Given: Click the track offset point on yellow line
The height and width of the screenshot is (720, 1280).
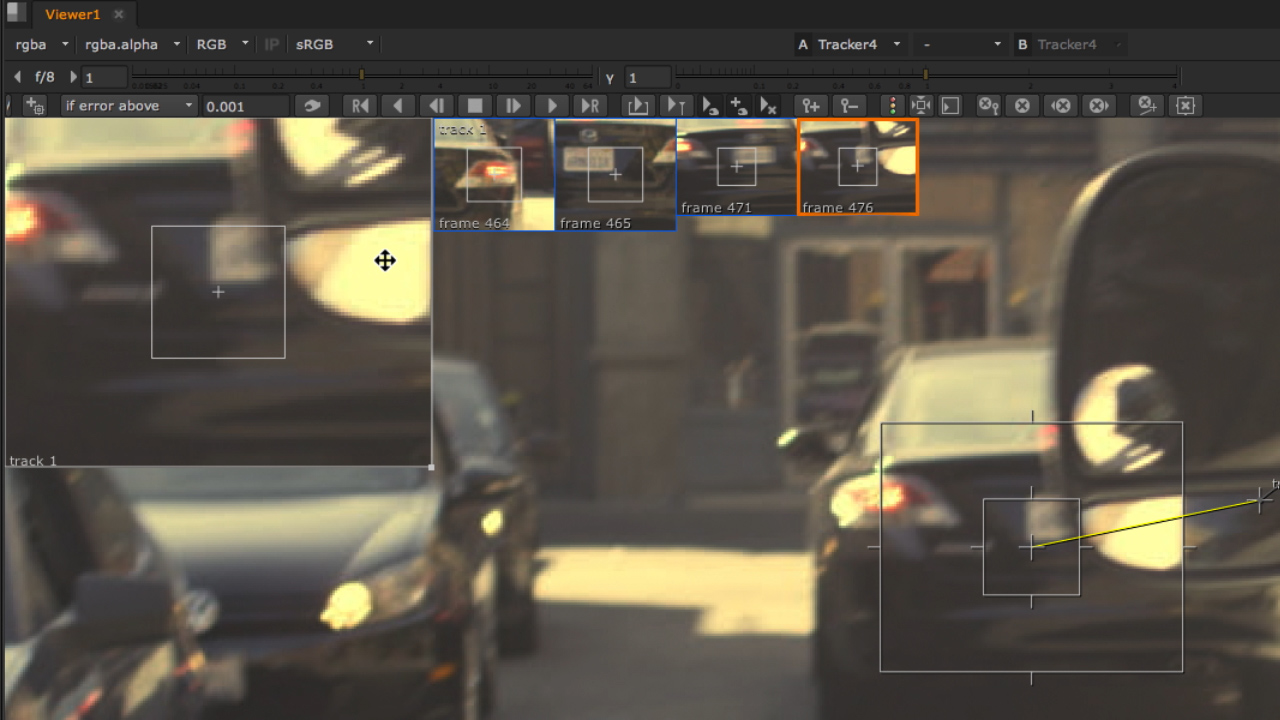Looking at the screenshot, I should [1261, 502].
